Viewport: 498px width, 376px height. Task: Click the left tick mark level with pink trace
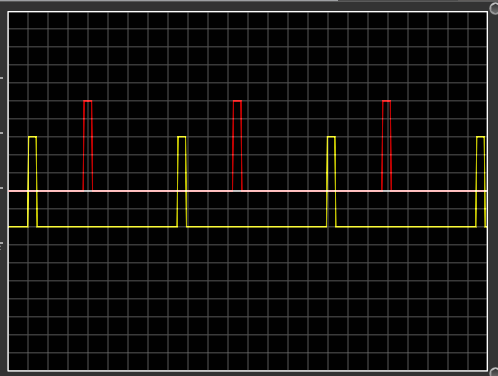(2, 188)
